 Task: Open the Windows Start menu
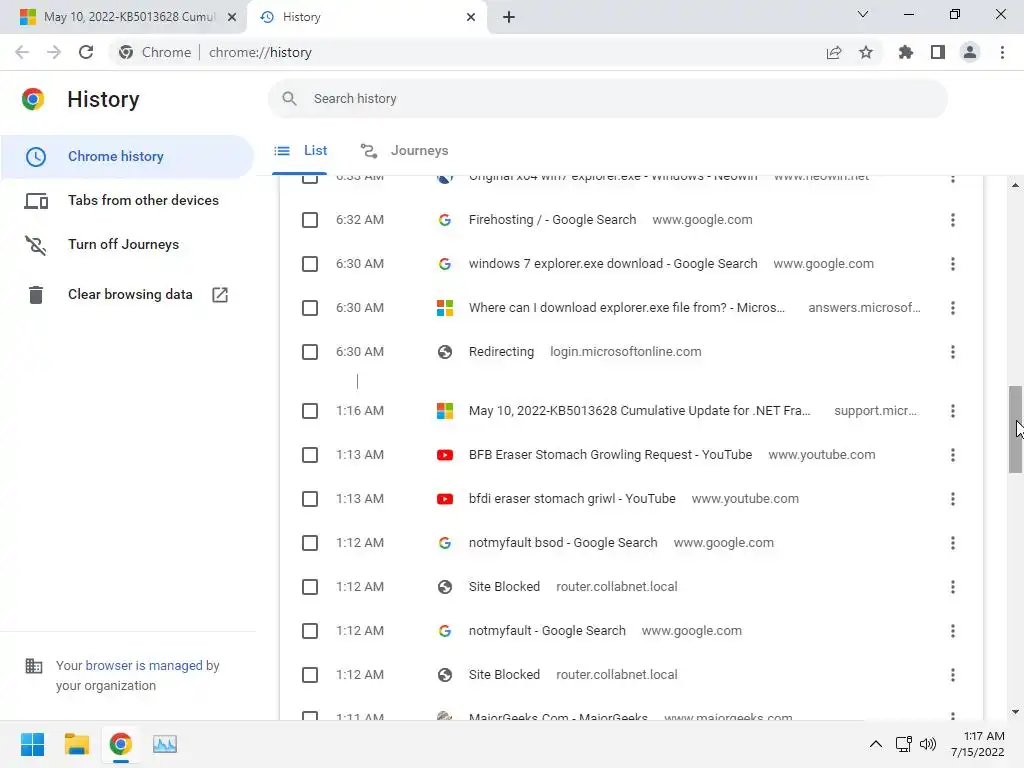click(x=32, y=744)
